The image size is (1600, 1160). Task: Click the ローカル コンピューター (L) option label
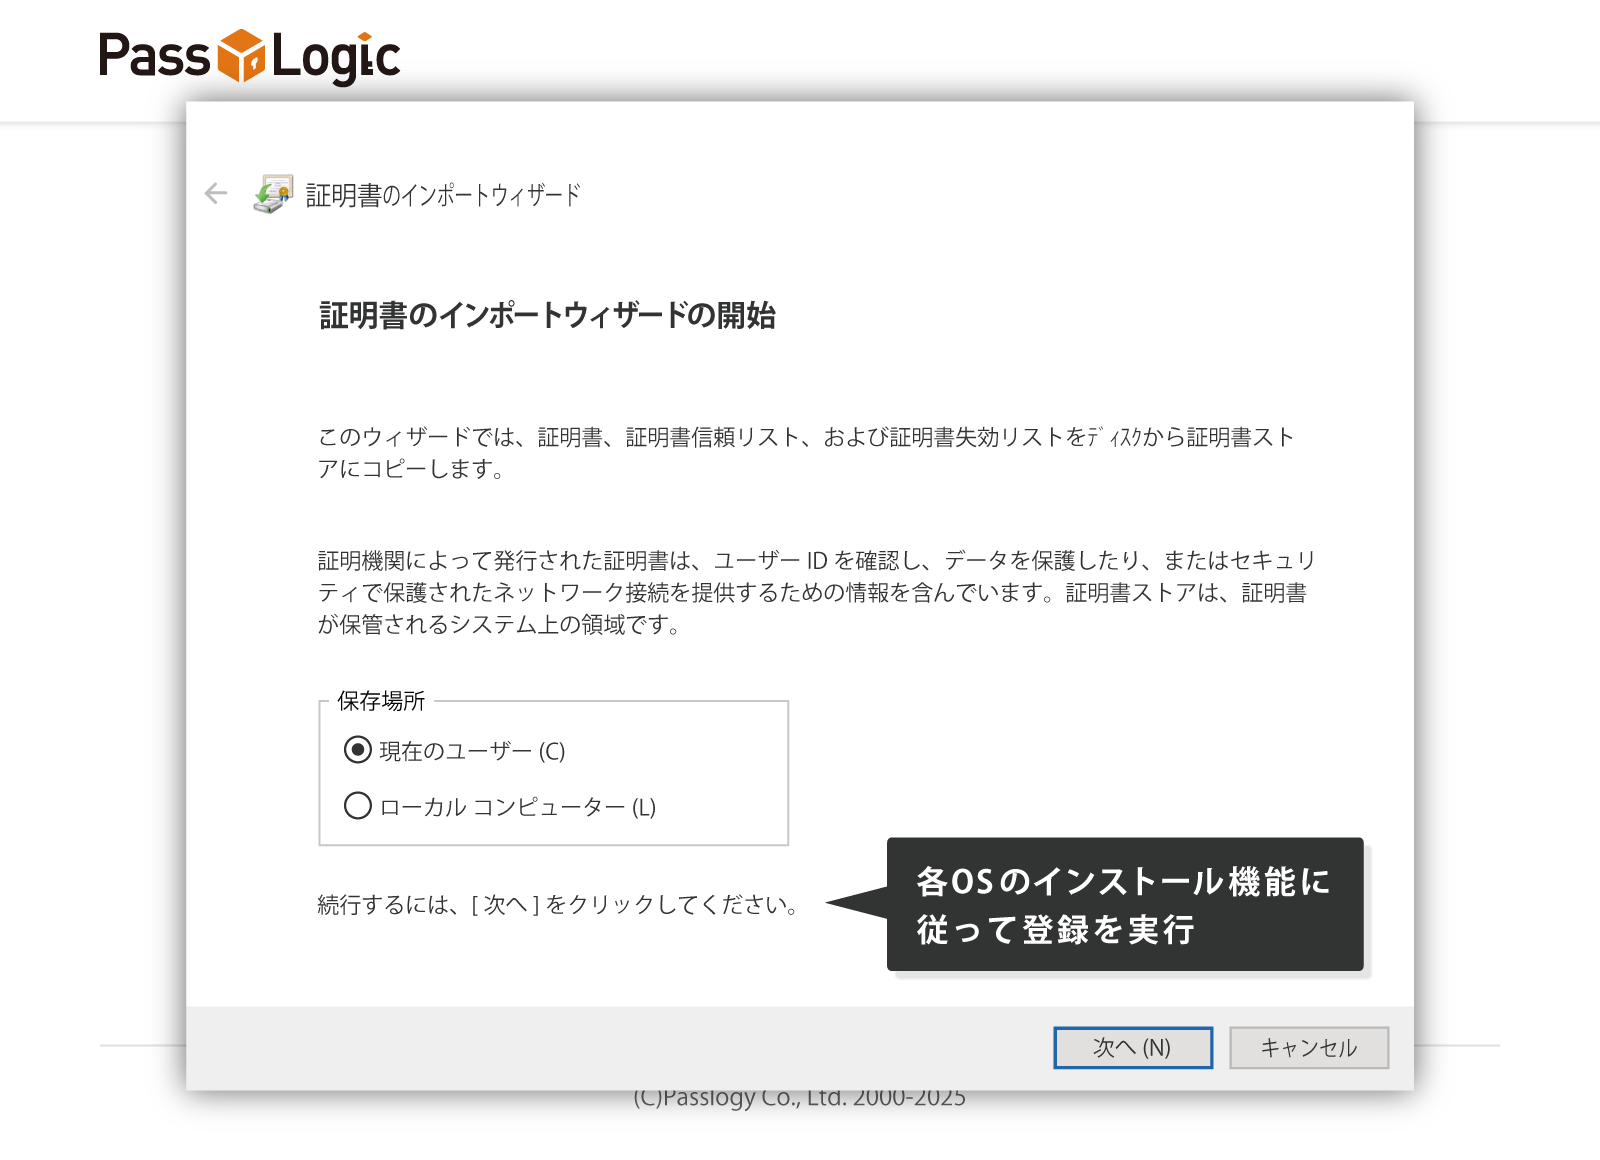[517, 807]
